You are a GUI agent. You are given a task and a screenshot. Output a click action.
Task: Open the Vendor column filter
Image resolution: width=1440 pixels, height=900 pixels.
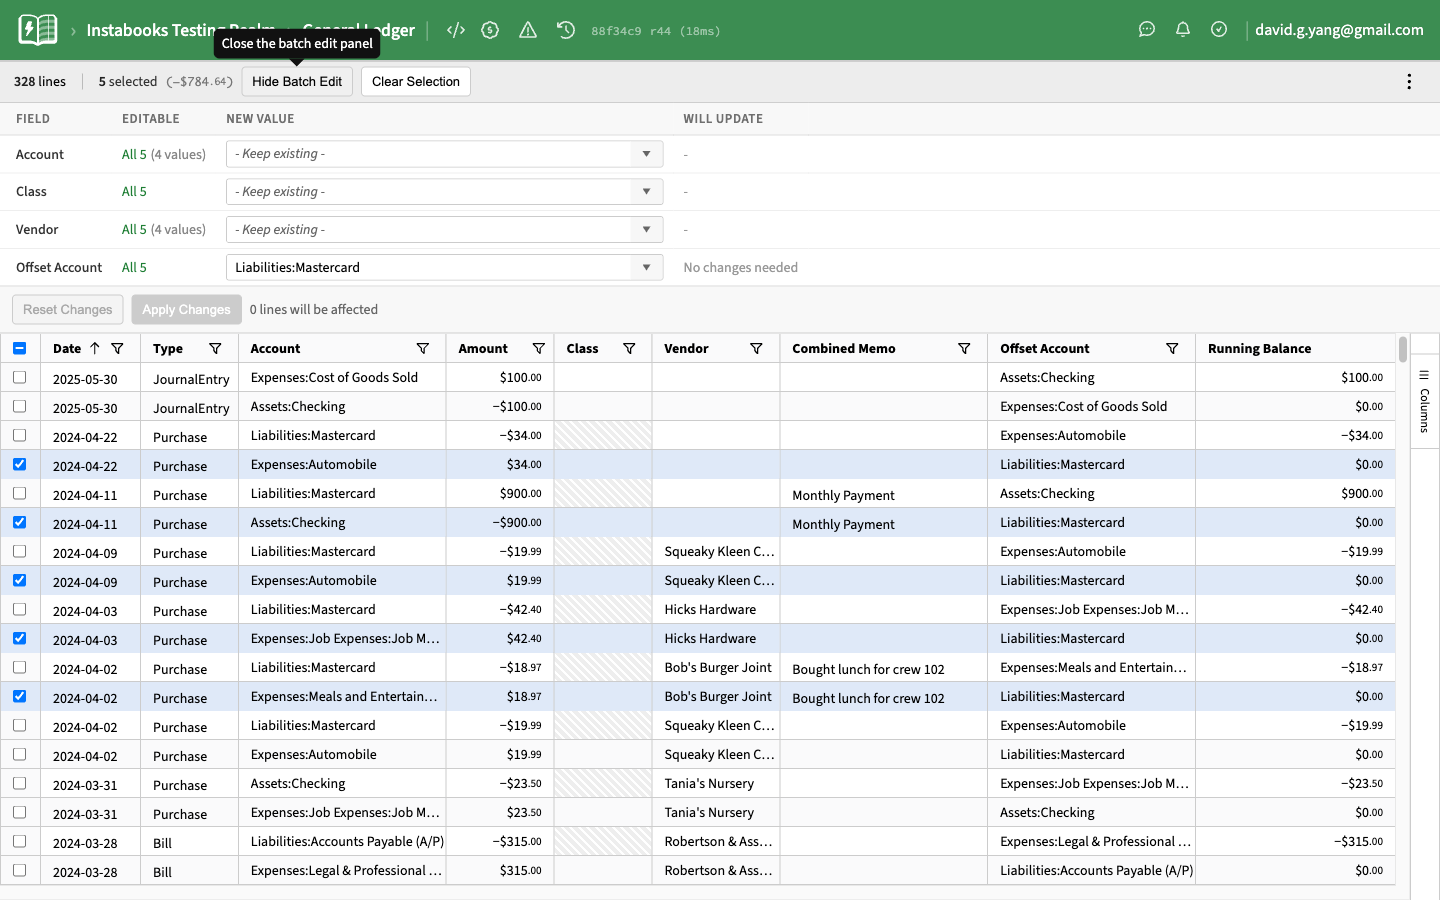[x=757, y=348]
